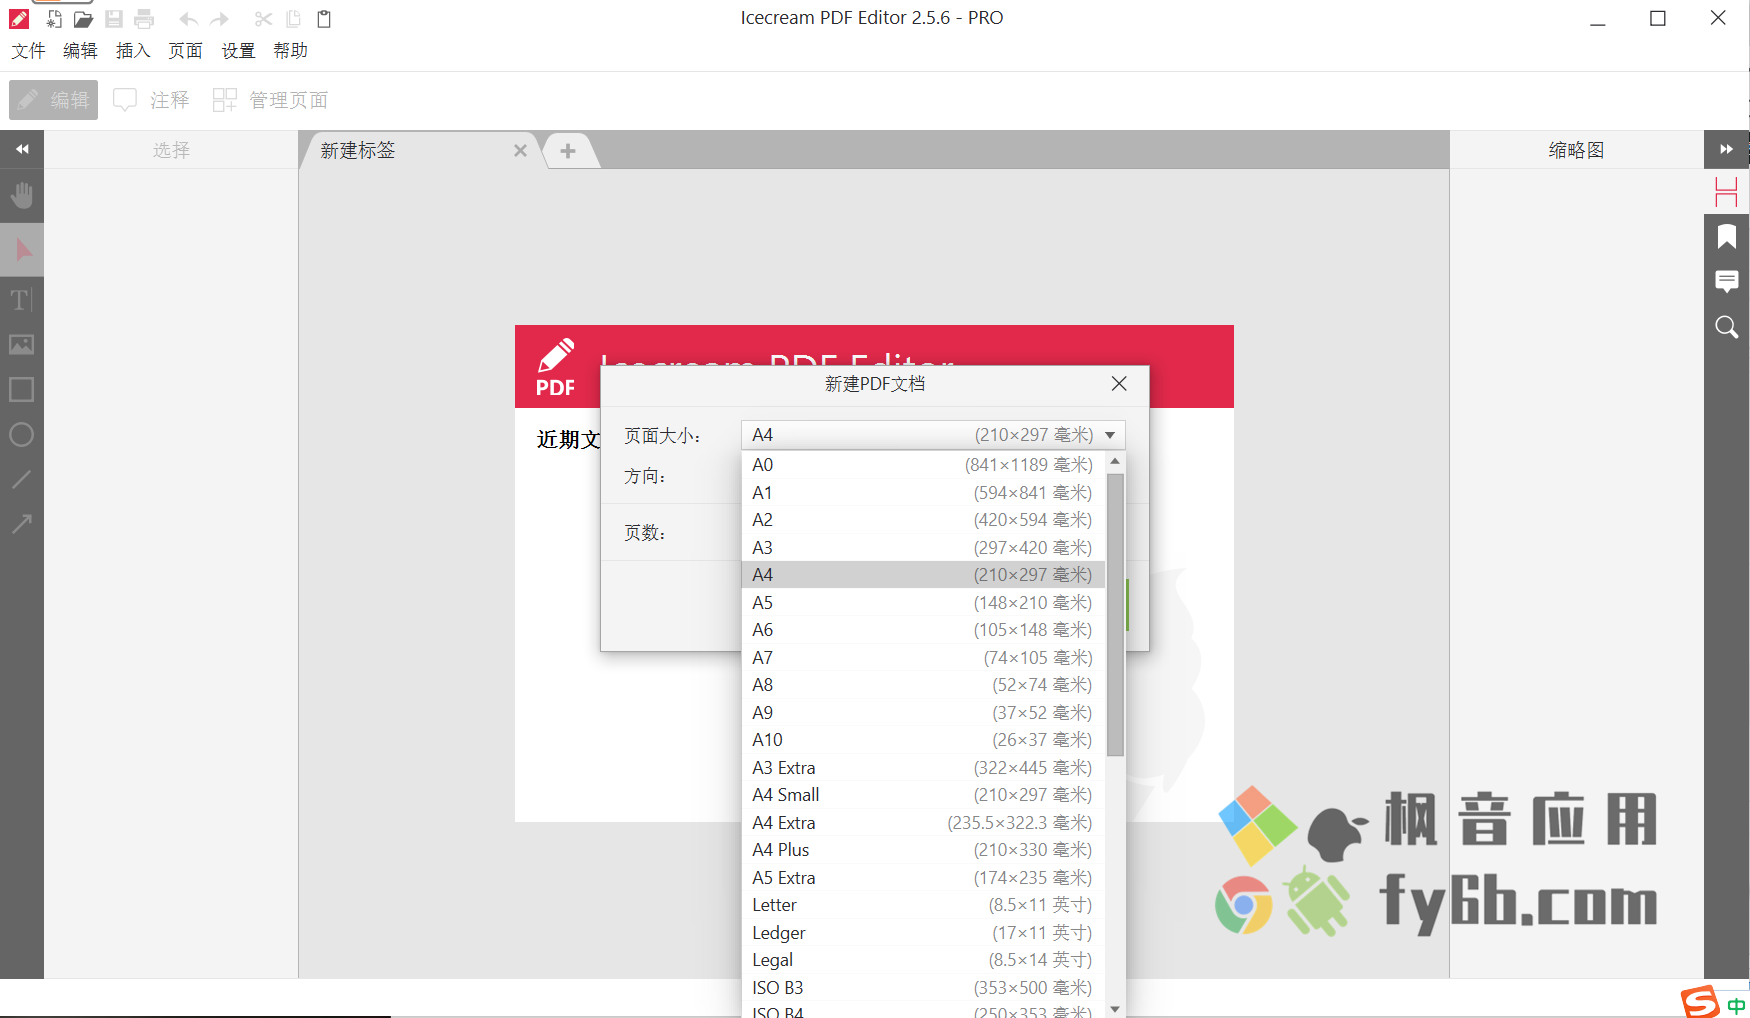Add a new tab with plus button
Image resolution: width=1750 pixels, height=1018 pixels.
click(x=568, y=151)
